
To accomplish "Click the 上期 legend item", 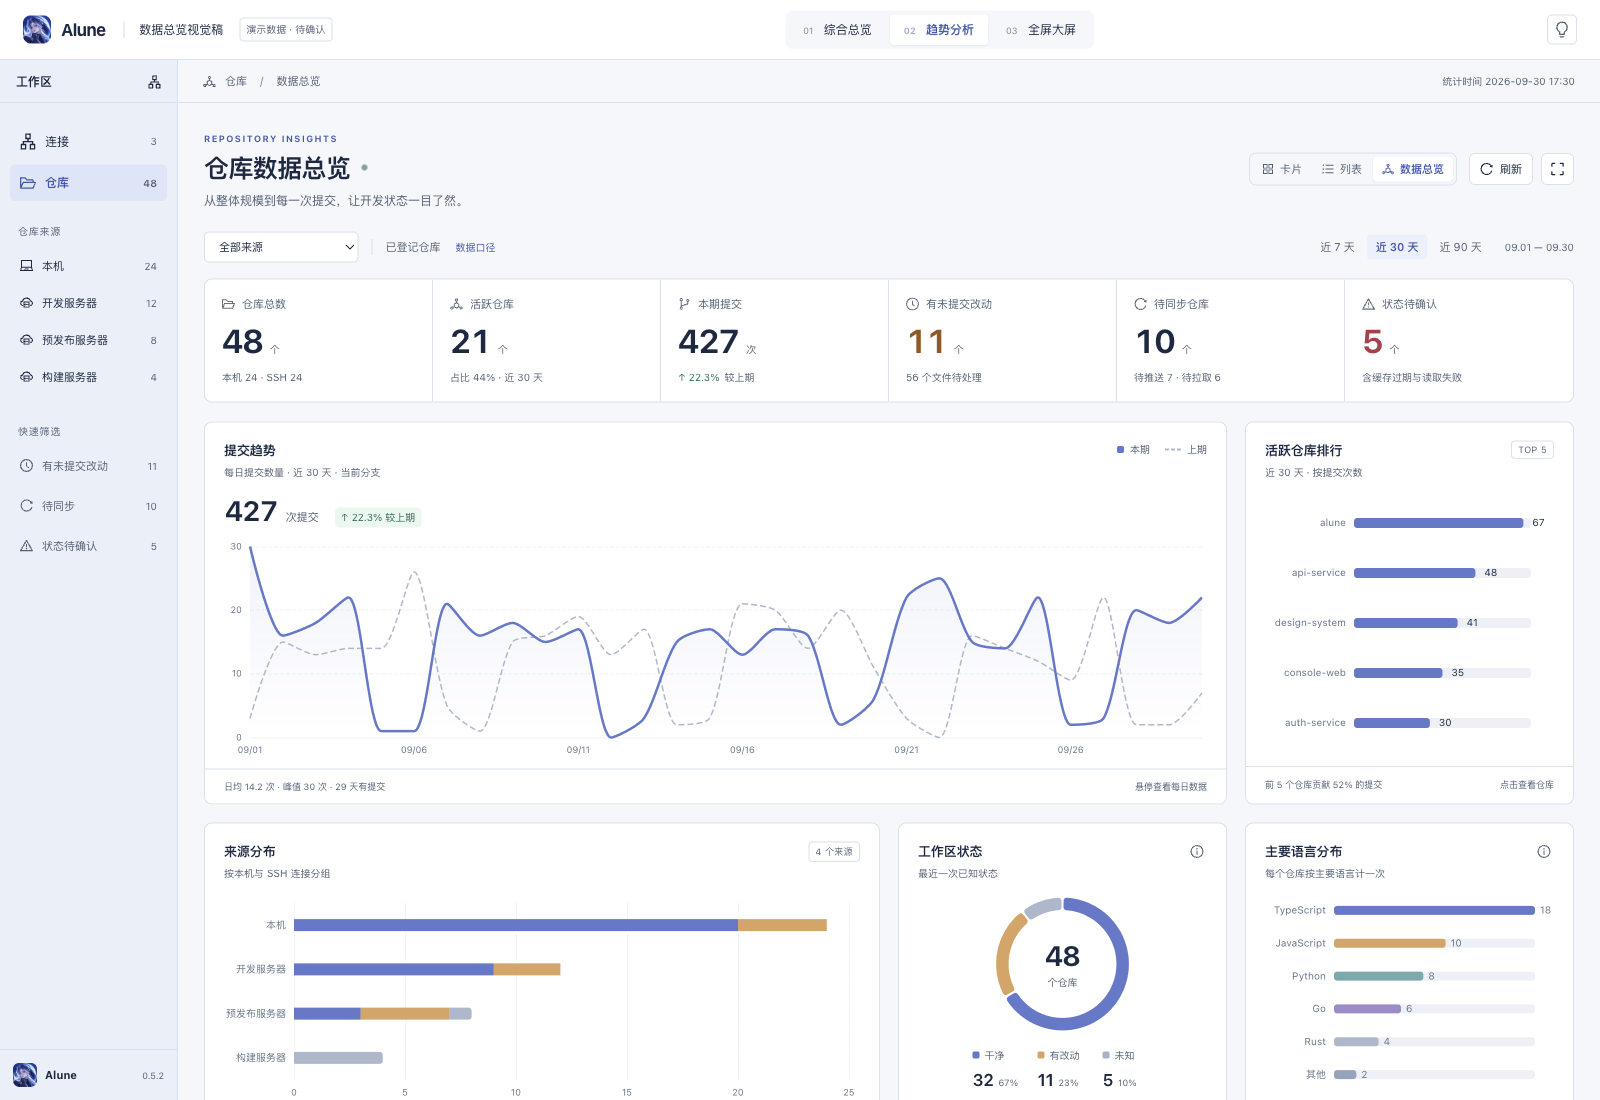I will (1186, 450).
